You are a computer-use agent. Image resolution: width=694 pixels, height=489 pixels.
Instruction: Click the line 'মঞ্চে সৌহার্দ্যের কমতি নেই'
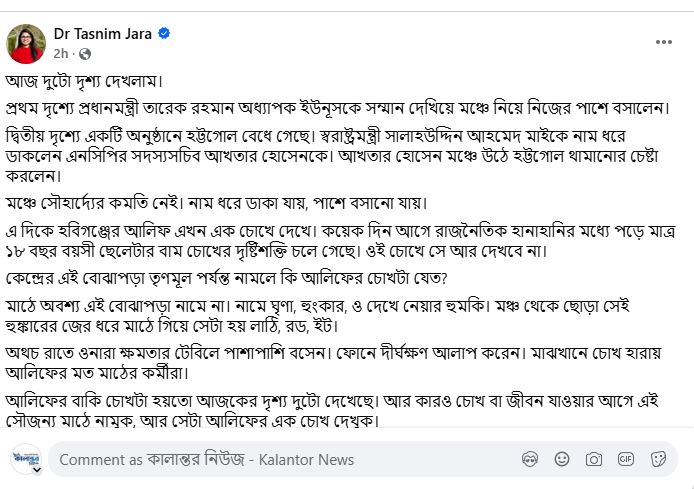216,203
